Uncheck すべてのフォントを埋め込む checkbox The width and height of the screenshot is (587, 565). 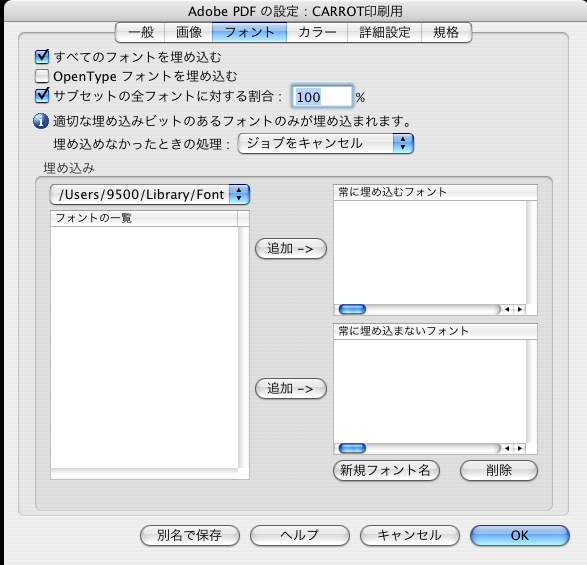pyautogui.click(x=42, y=57)
